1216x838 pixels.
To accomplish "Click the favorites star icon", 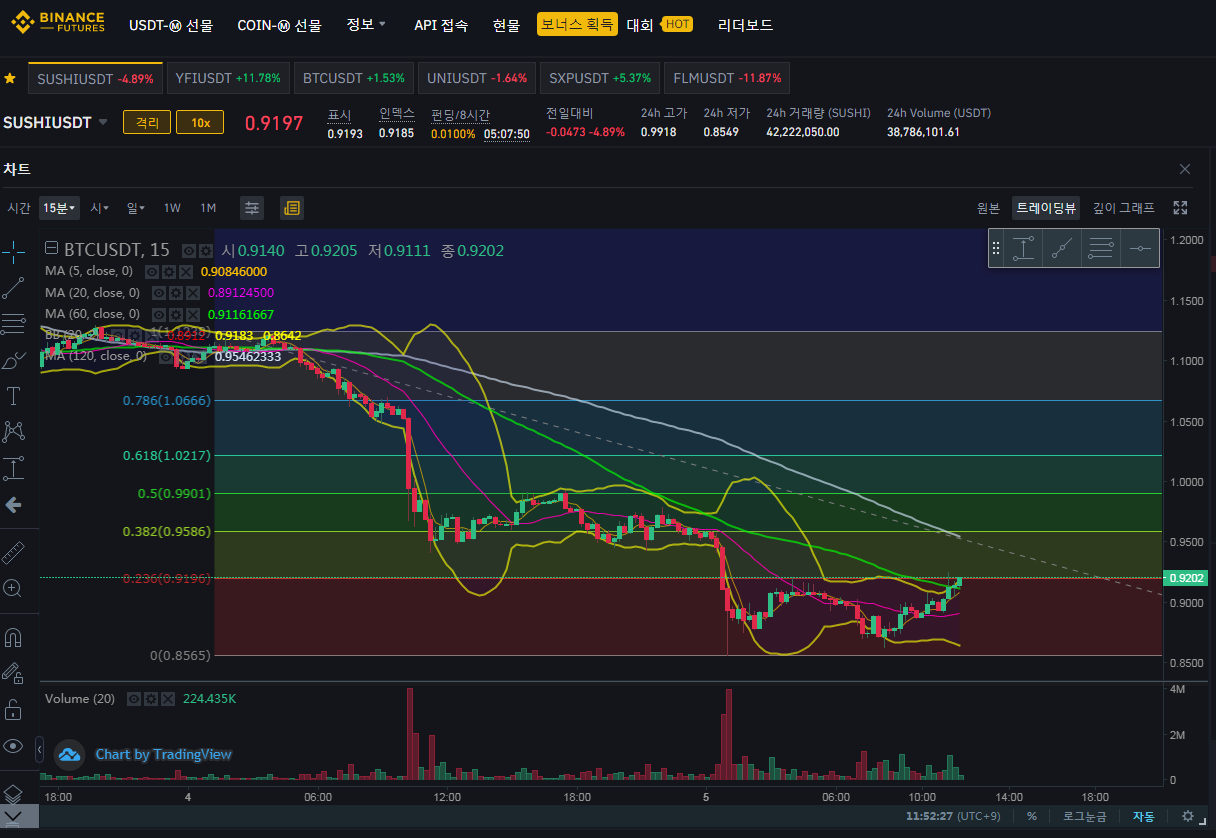I will point(10,78).
